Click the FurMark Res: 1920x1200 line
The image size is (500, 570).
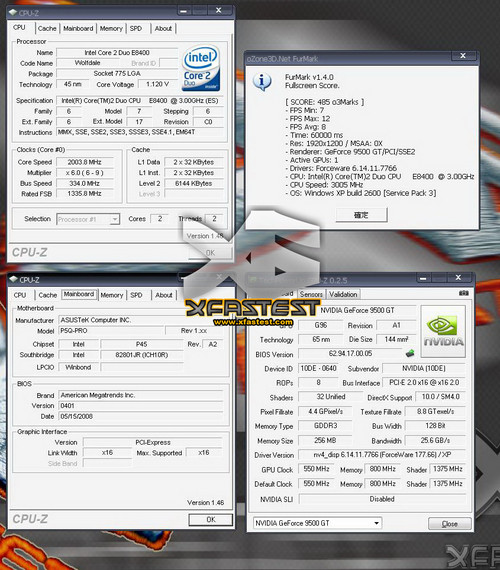pos(334,143)
